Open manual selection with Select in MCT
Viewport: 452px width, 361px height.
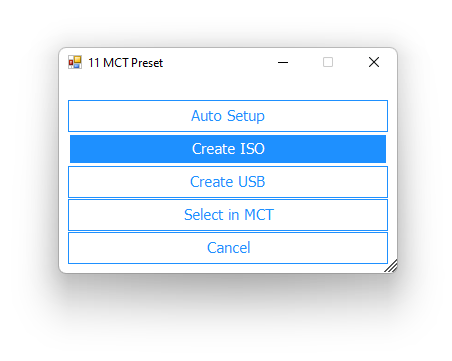(x=228, y=215)
